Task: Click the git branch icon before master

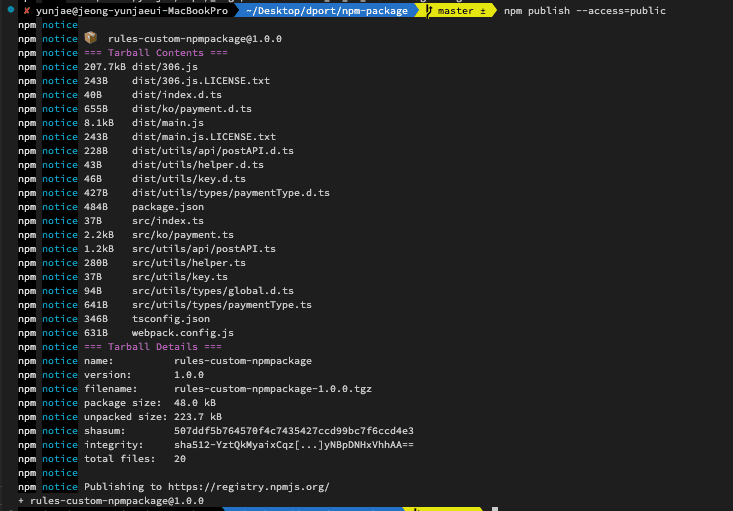Action: [430, 10]
